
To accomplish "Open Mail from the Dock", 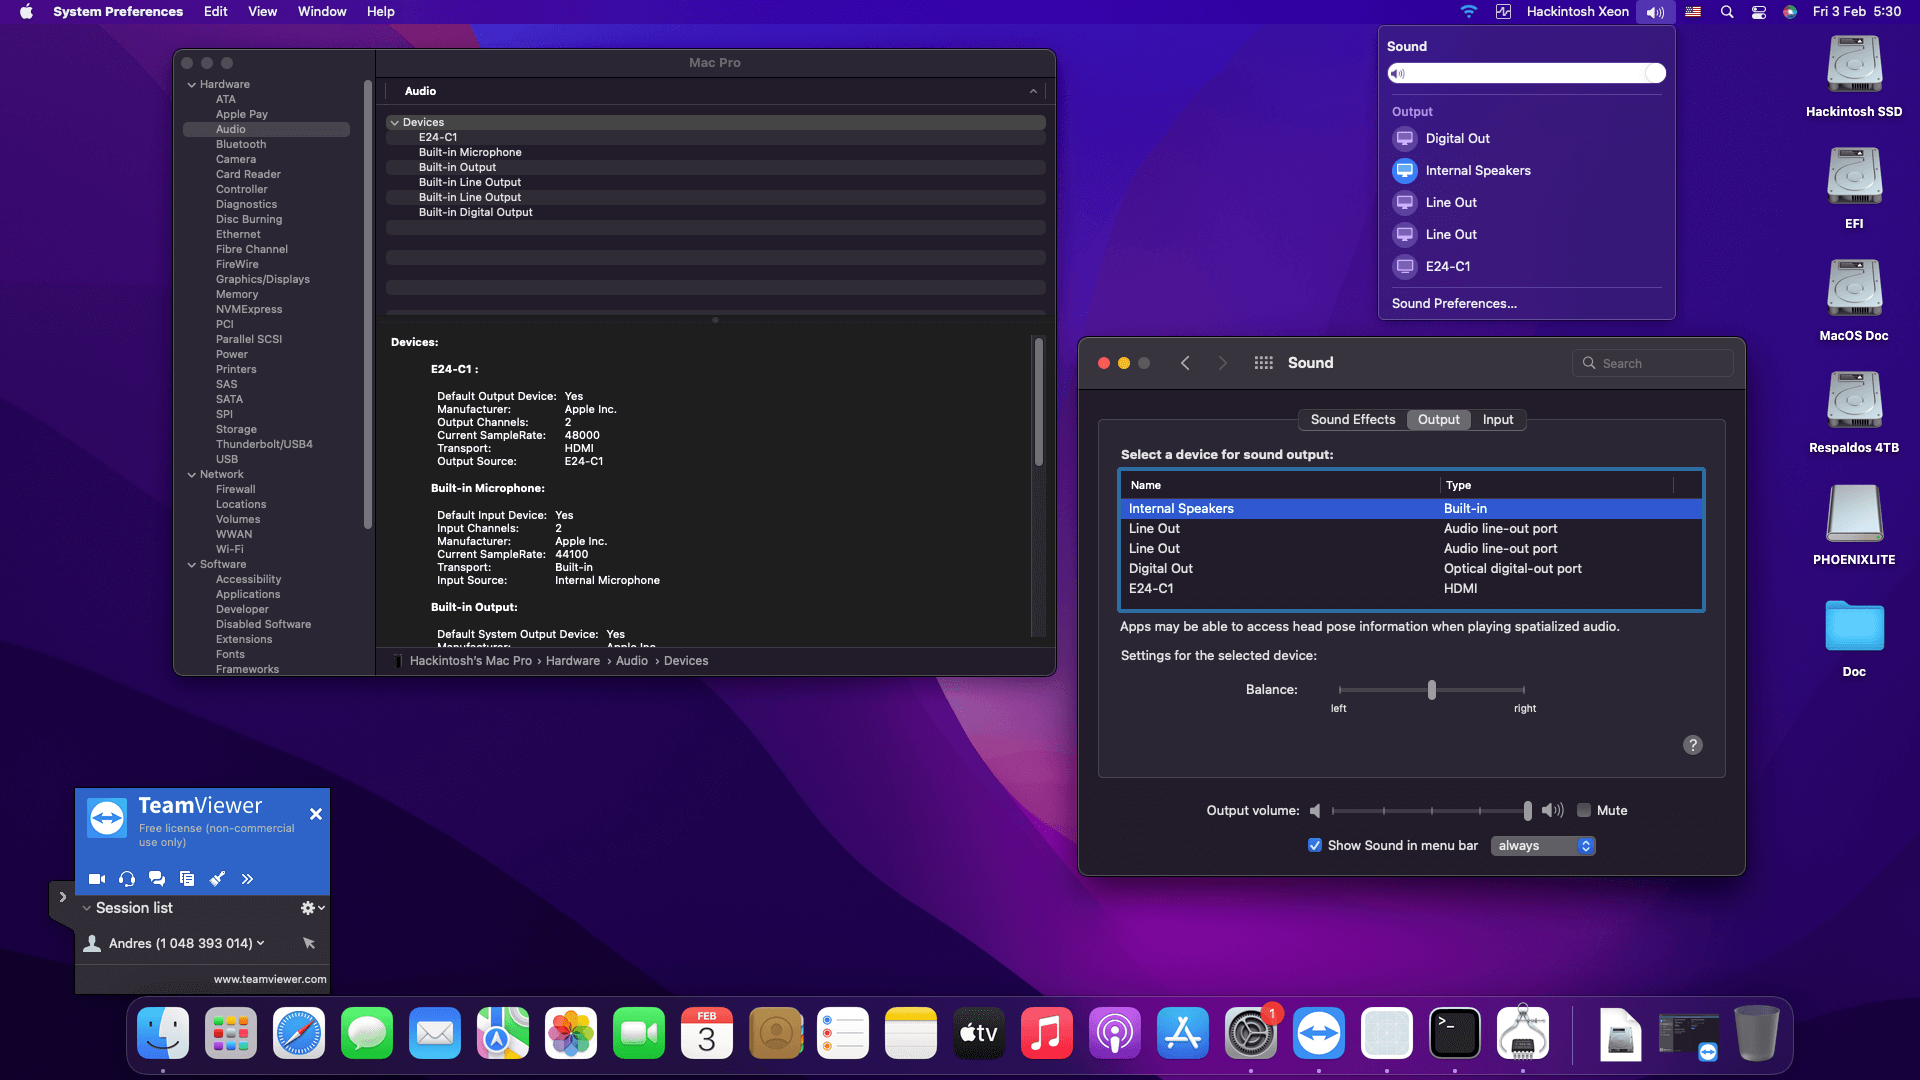I will pos(435,1034).
